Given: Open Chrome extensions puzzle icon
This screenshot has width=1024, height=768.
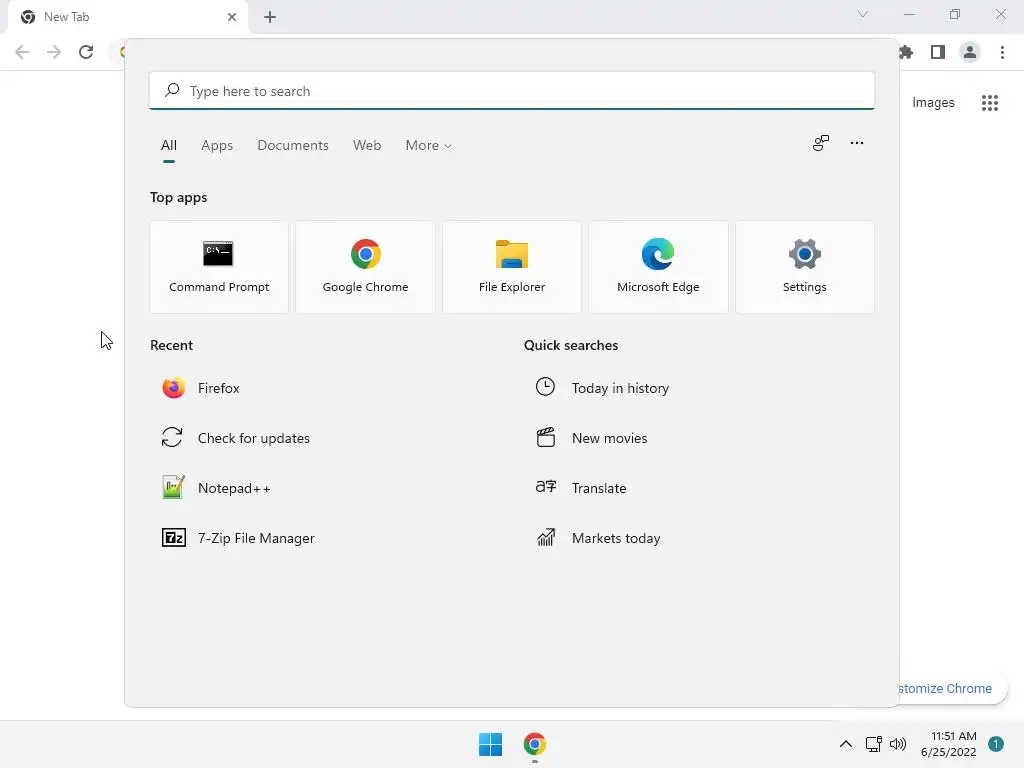Looking at the screenshot, I should coord(906,52).
